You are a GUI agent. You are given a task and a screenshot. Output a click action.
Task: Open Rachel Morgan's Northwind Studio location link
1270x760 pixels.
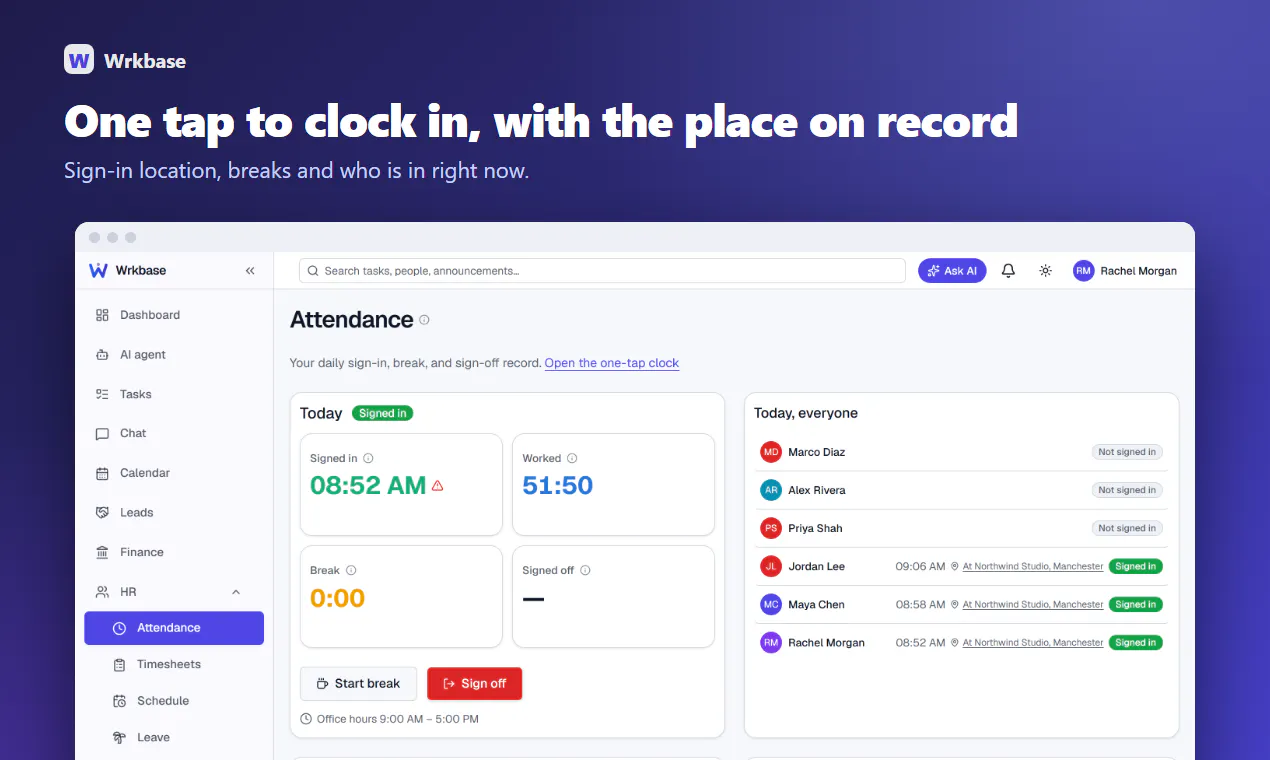(1033, 642)
